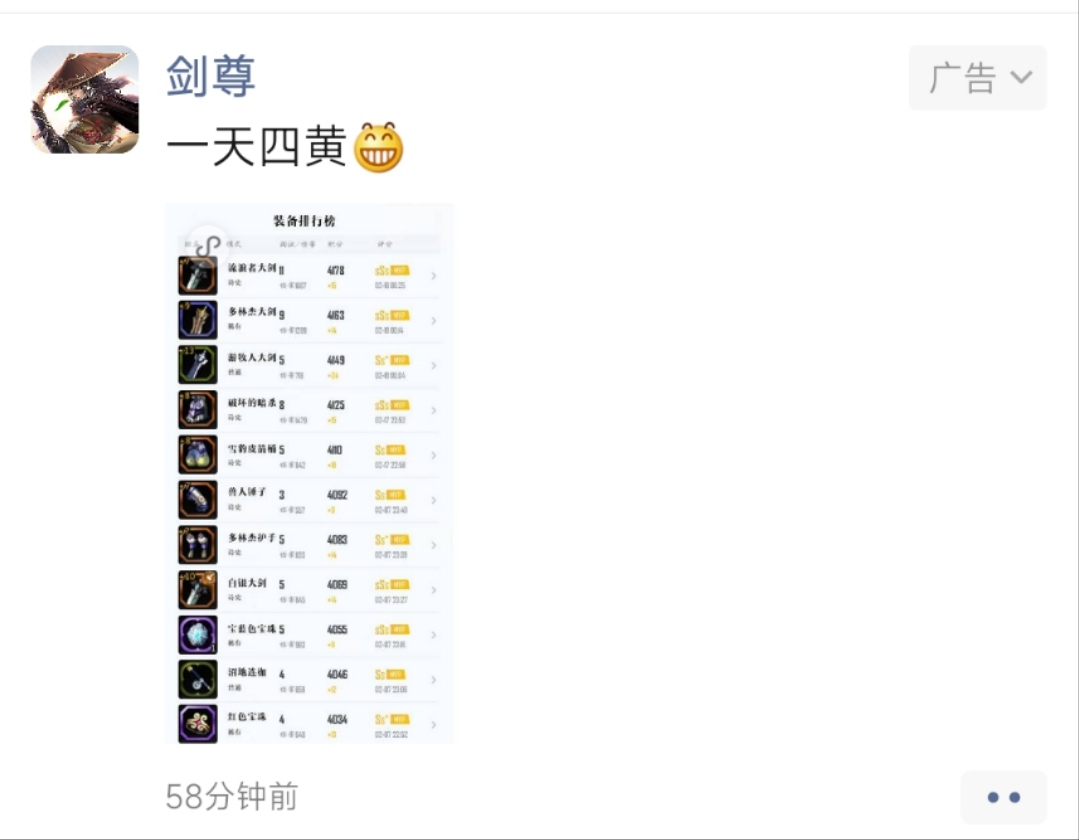
Task: Select the 红色宝珠 ring icon
Action: pos(198,724)
